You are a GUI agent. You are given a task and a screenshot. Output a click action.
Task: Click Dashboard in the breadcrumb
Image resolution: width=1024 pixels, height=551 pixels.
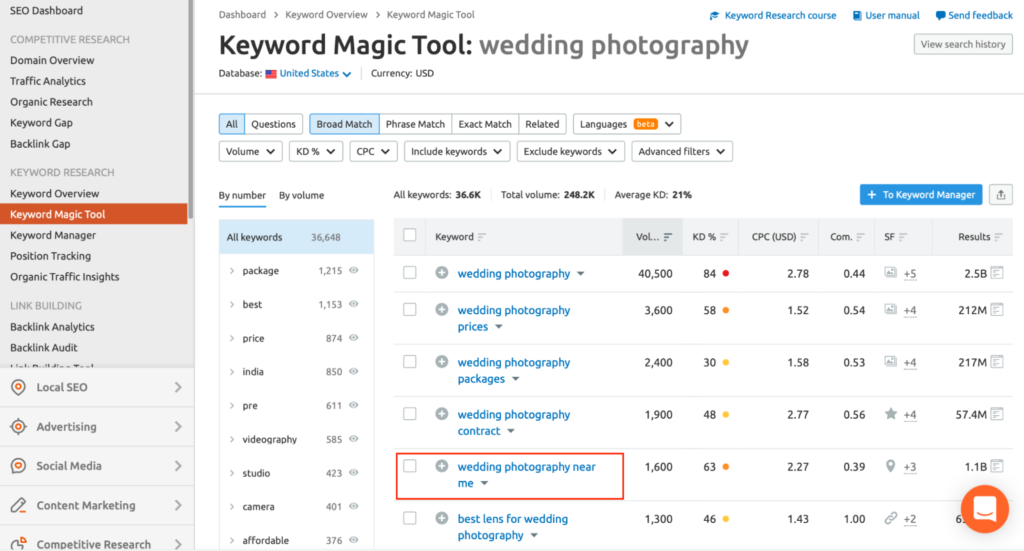(x=242, y=14)
